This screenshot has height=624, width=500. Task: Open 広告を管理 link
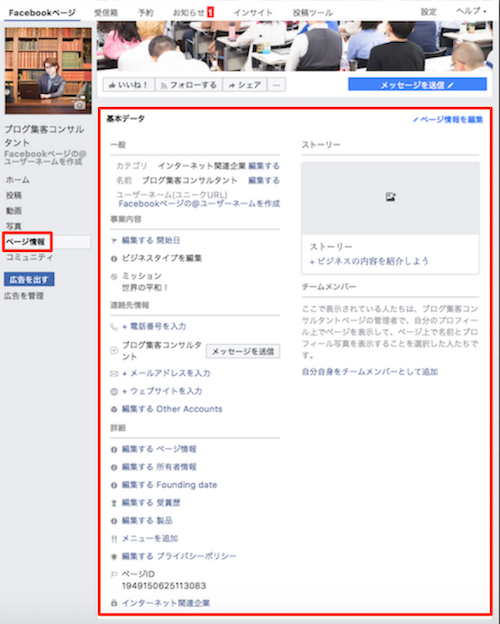(24, 296)
